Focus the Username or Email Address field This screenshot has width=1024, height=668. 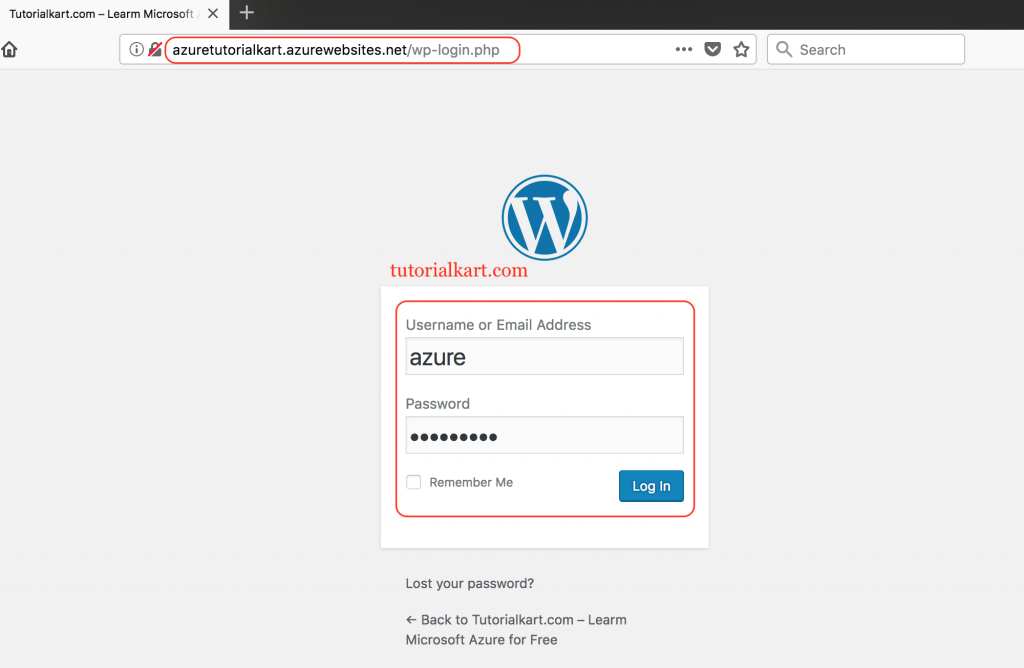point(544,356)
